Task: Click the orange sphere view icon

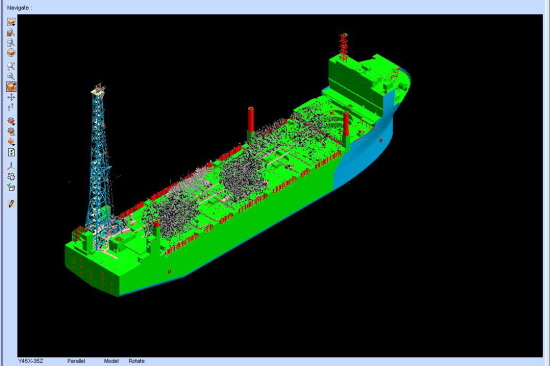Action: pyautogui.click(x=11, y=53)
